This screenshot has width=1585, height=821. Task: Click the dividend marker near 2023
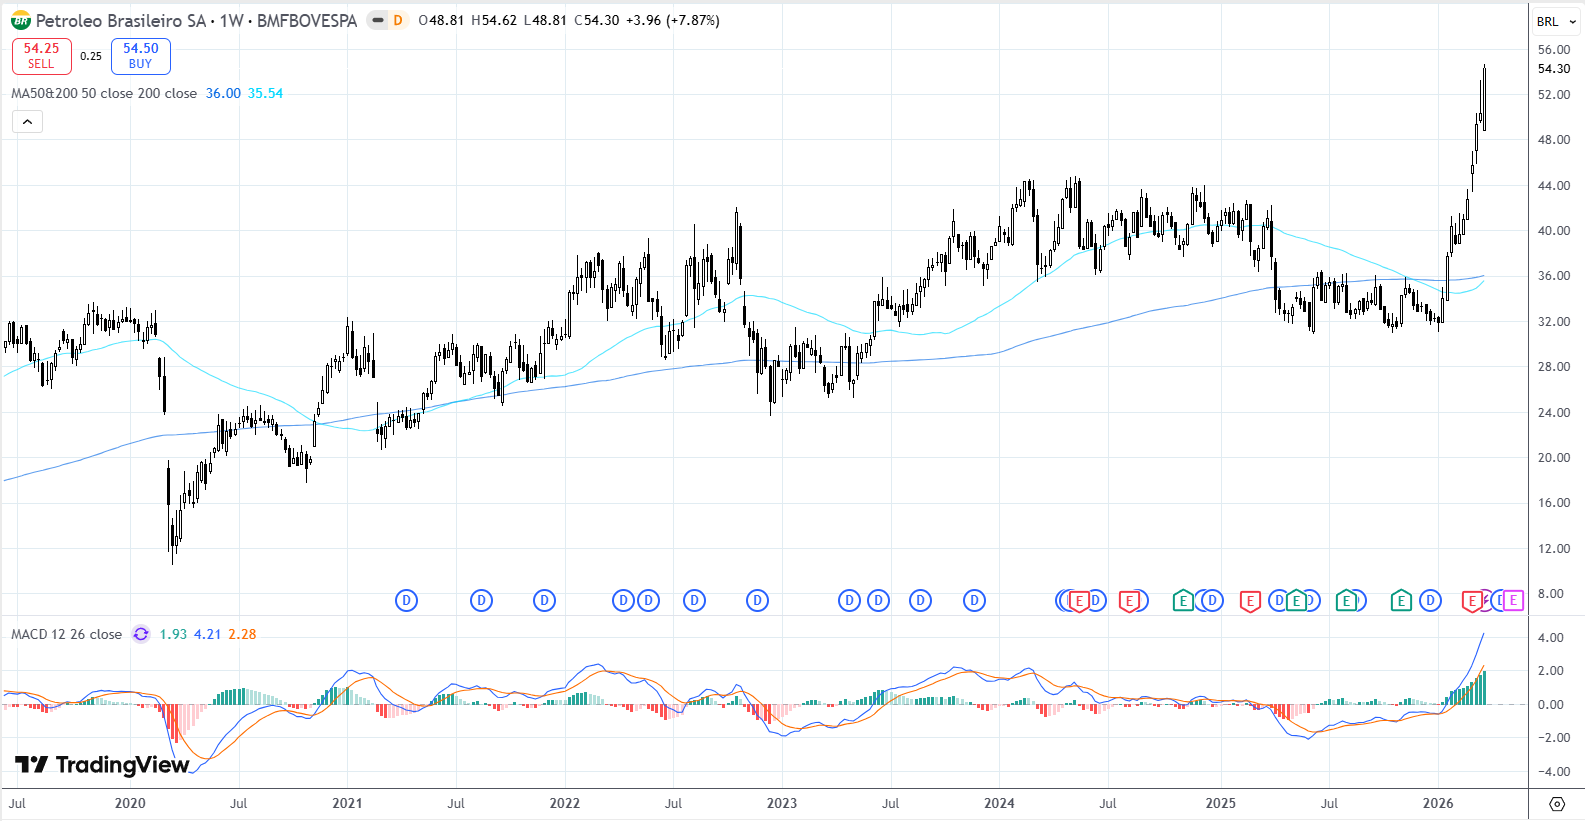click(757, 600)
